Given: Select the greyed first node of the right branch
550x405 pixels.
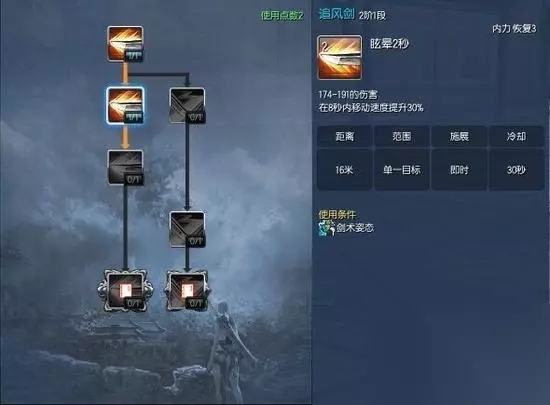Looking at the screenshot, I should 187,106.
